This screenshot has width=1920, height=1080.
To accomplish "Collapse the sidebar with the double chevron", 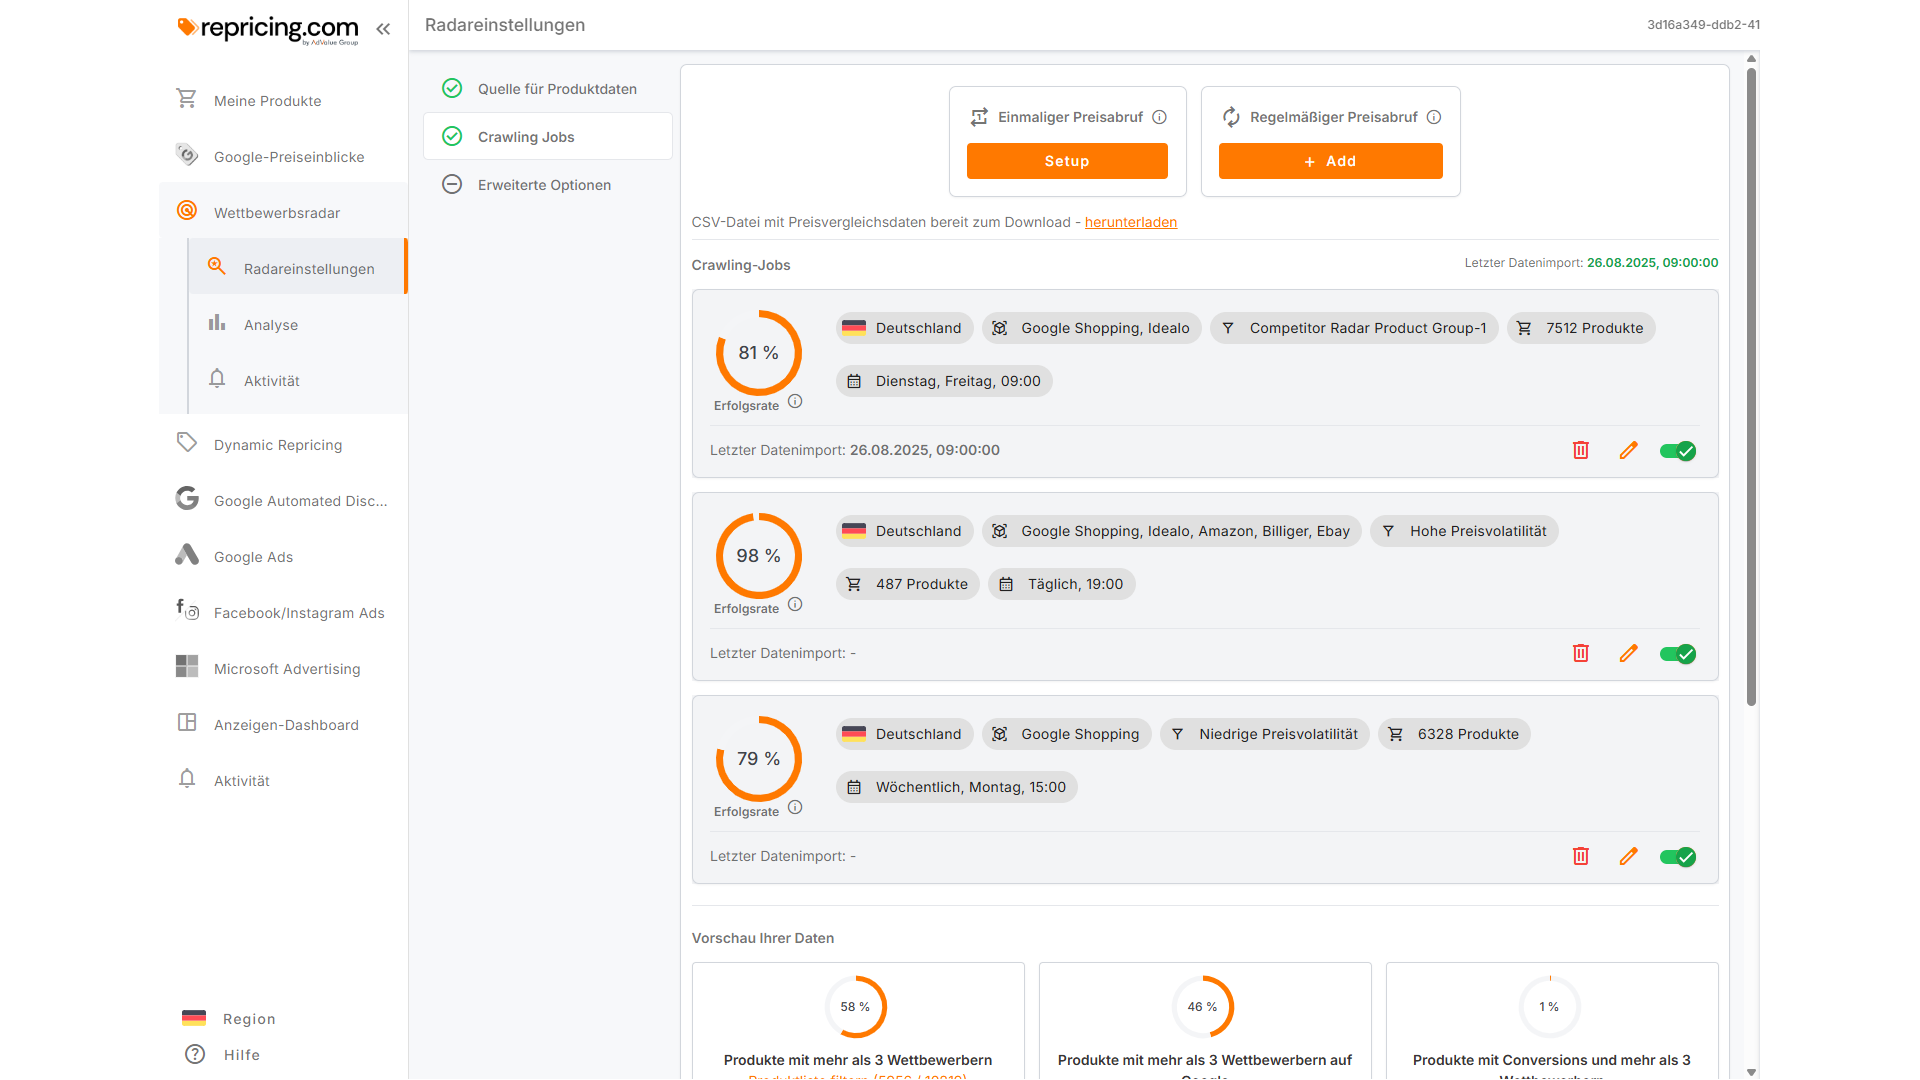I will [383, 29].
